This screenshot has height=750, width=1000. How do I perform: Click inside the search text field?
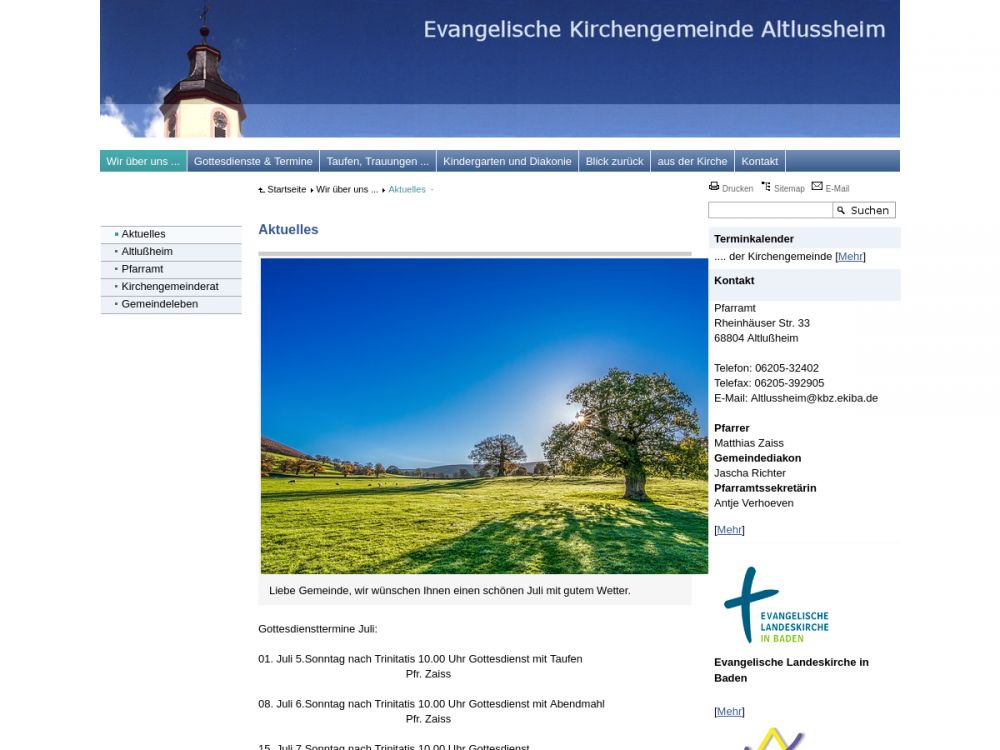click(x=770, y=210)
